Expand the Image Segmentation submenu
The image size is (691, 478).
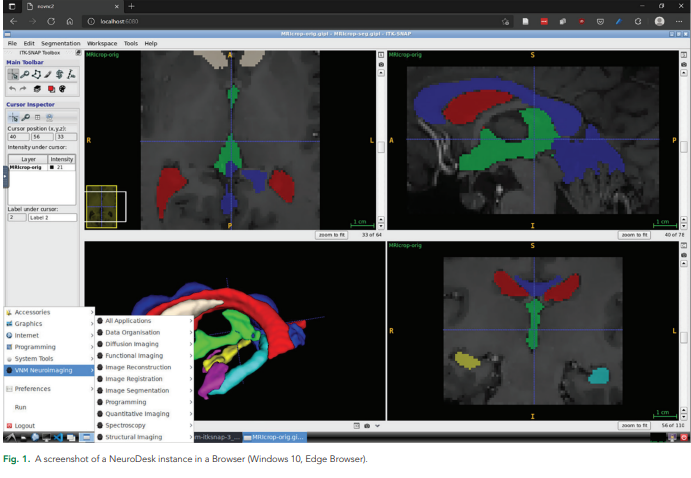pos(138,390)
